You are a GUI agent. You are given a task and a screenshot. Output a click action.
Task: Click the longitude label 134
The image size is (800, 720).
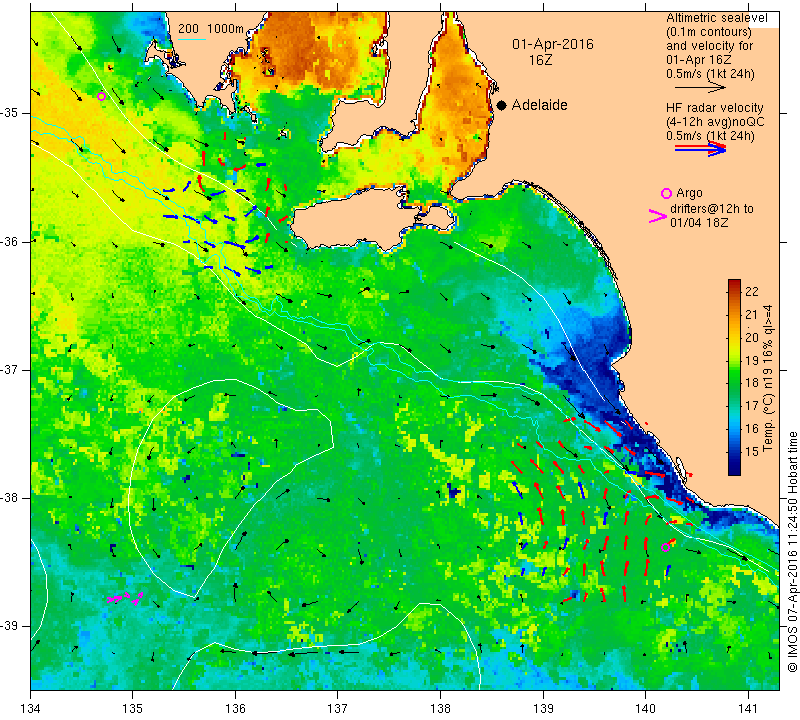tap(31, 708)
